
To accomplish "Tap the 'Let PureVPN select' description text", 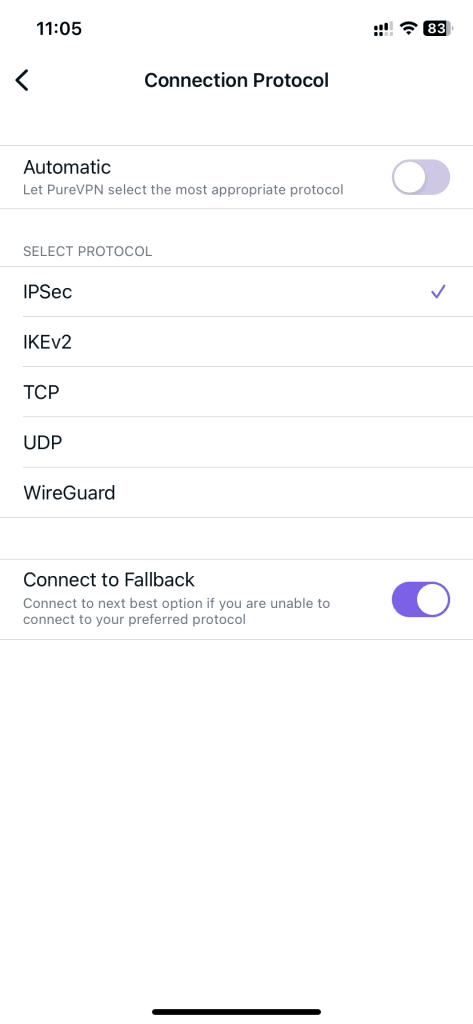I will pyautogui.click(x=184, y=191).
